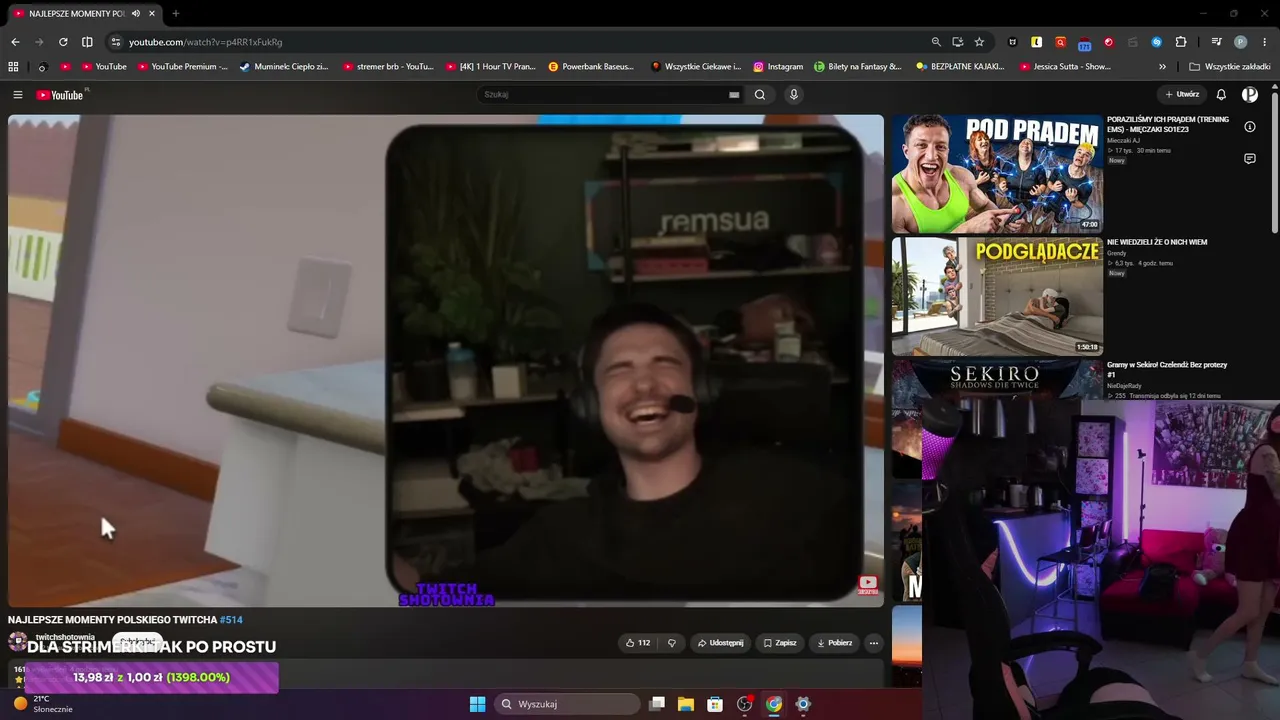Open the blue calendar extension

point(1085,43)
